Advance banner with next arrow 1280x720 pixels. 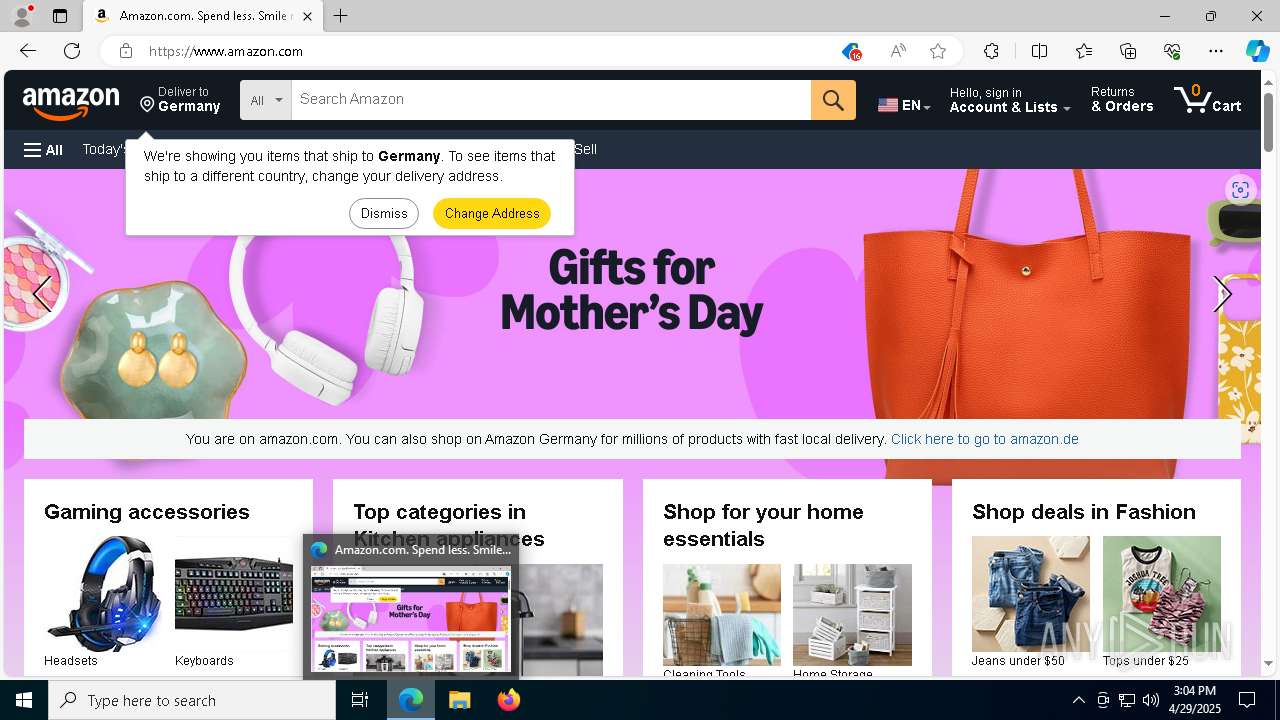point(1222,294)
